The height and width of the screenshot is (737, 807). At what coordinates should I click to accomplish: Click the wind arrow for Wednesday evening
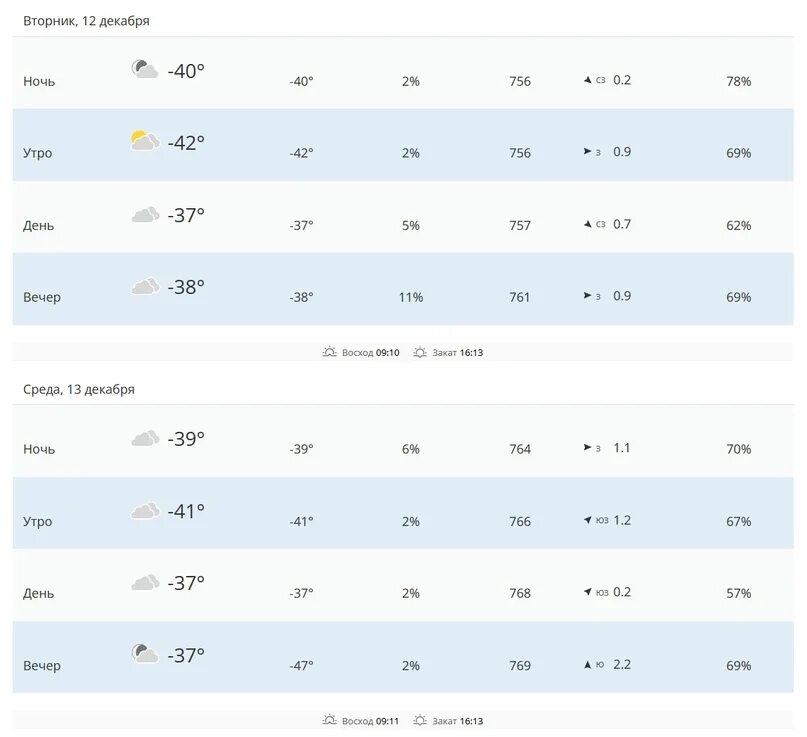587,664
